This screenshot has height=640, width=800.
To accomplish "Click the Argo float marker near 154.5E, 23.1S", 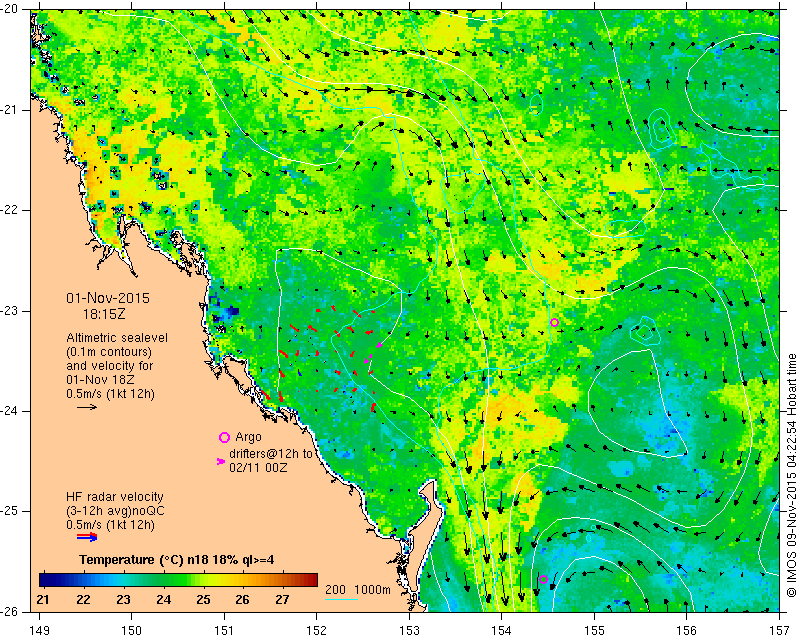I will pyautogui.click(x=555, y=322).
